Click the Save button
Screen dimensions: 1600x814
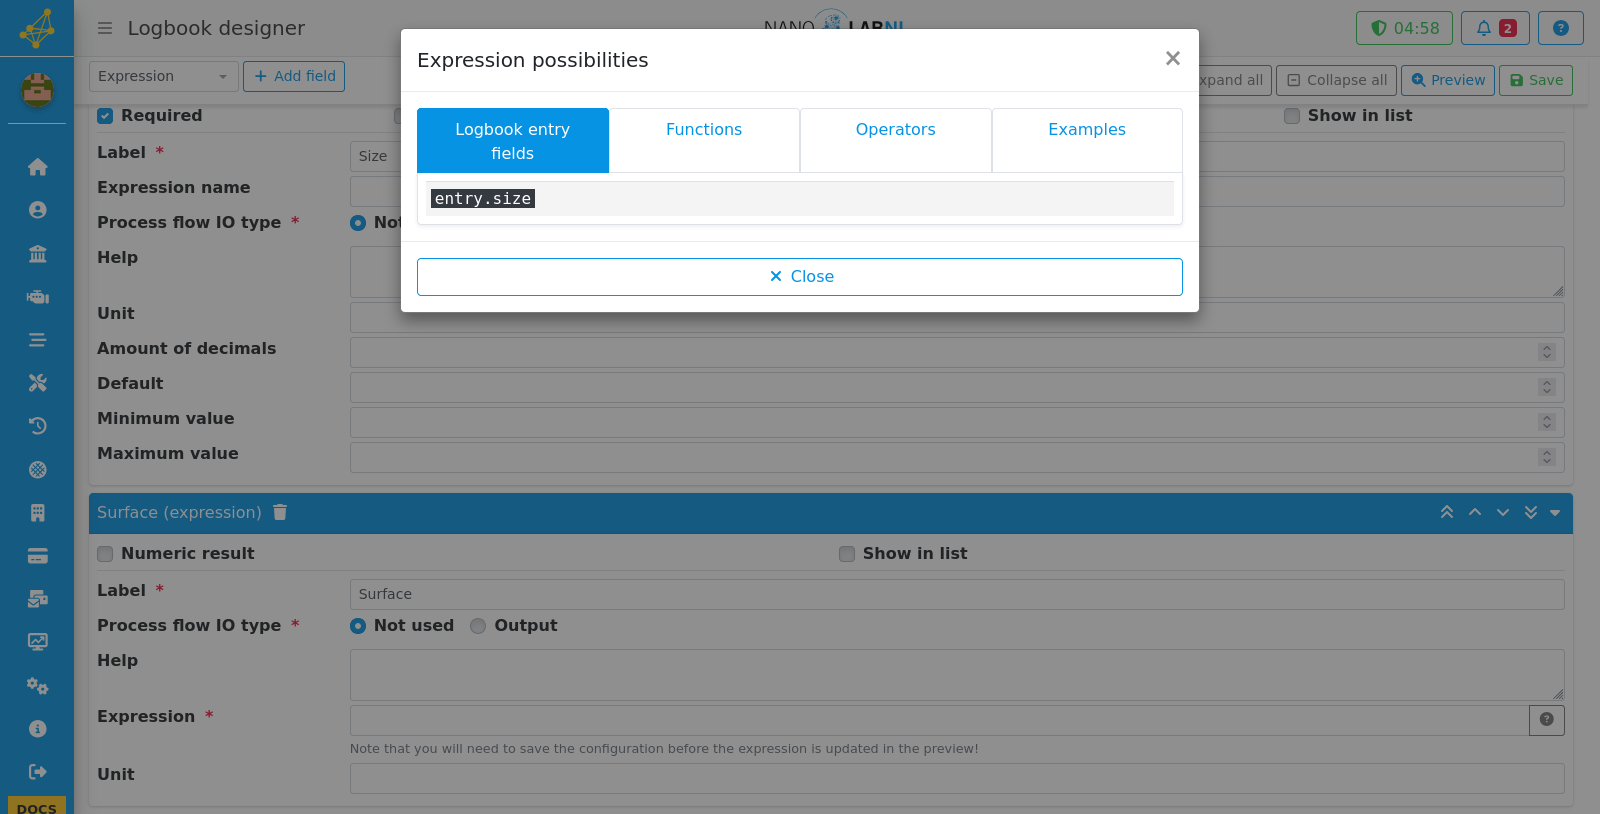point(1536,80)
